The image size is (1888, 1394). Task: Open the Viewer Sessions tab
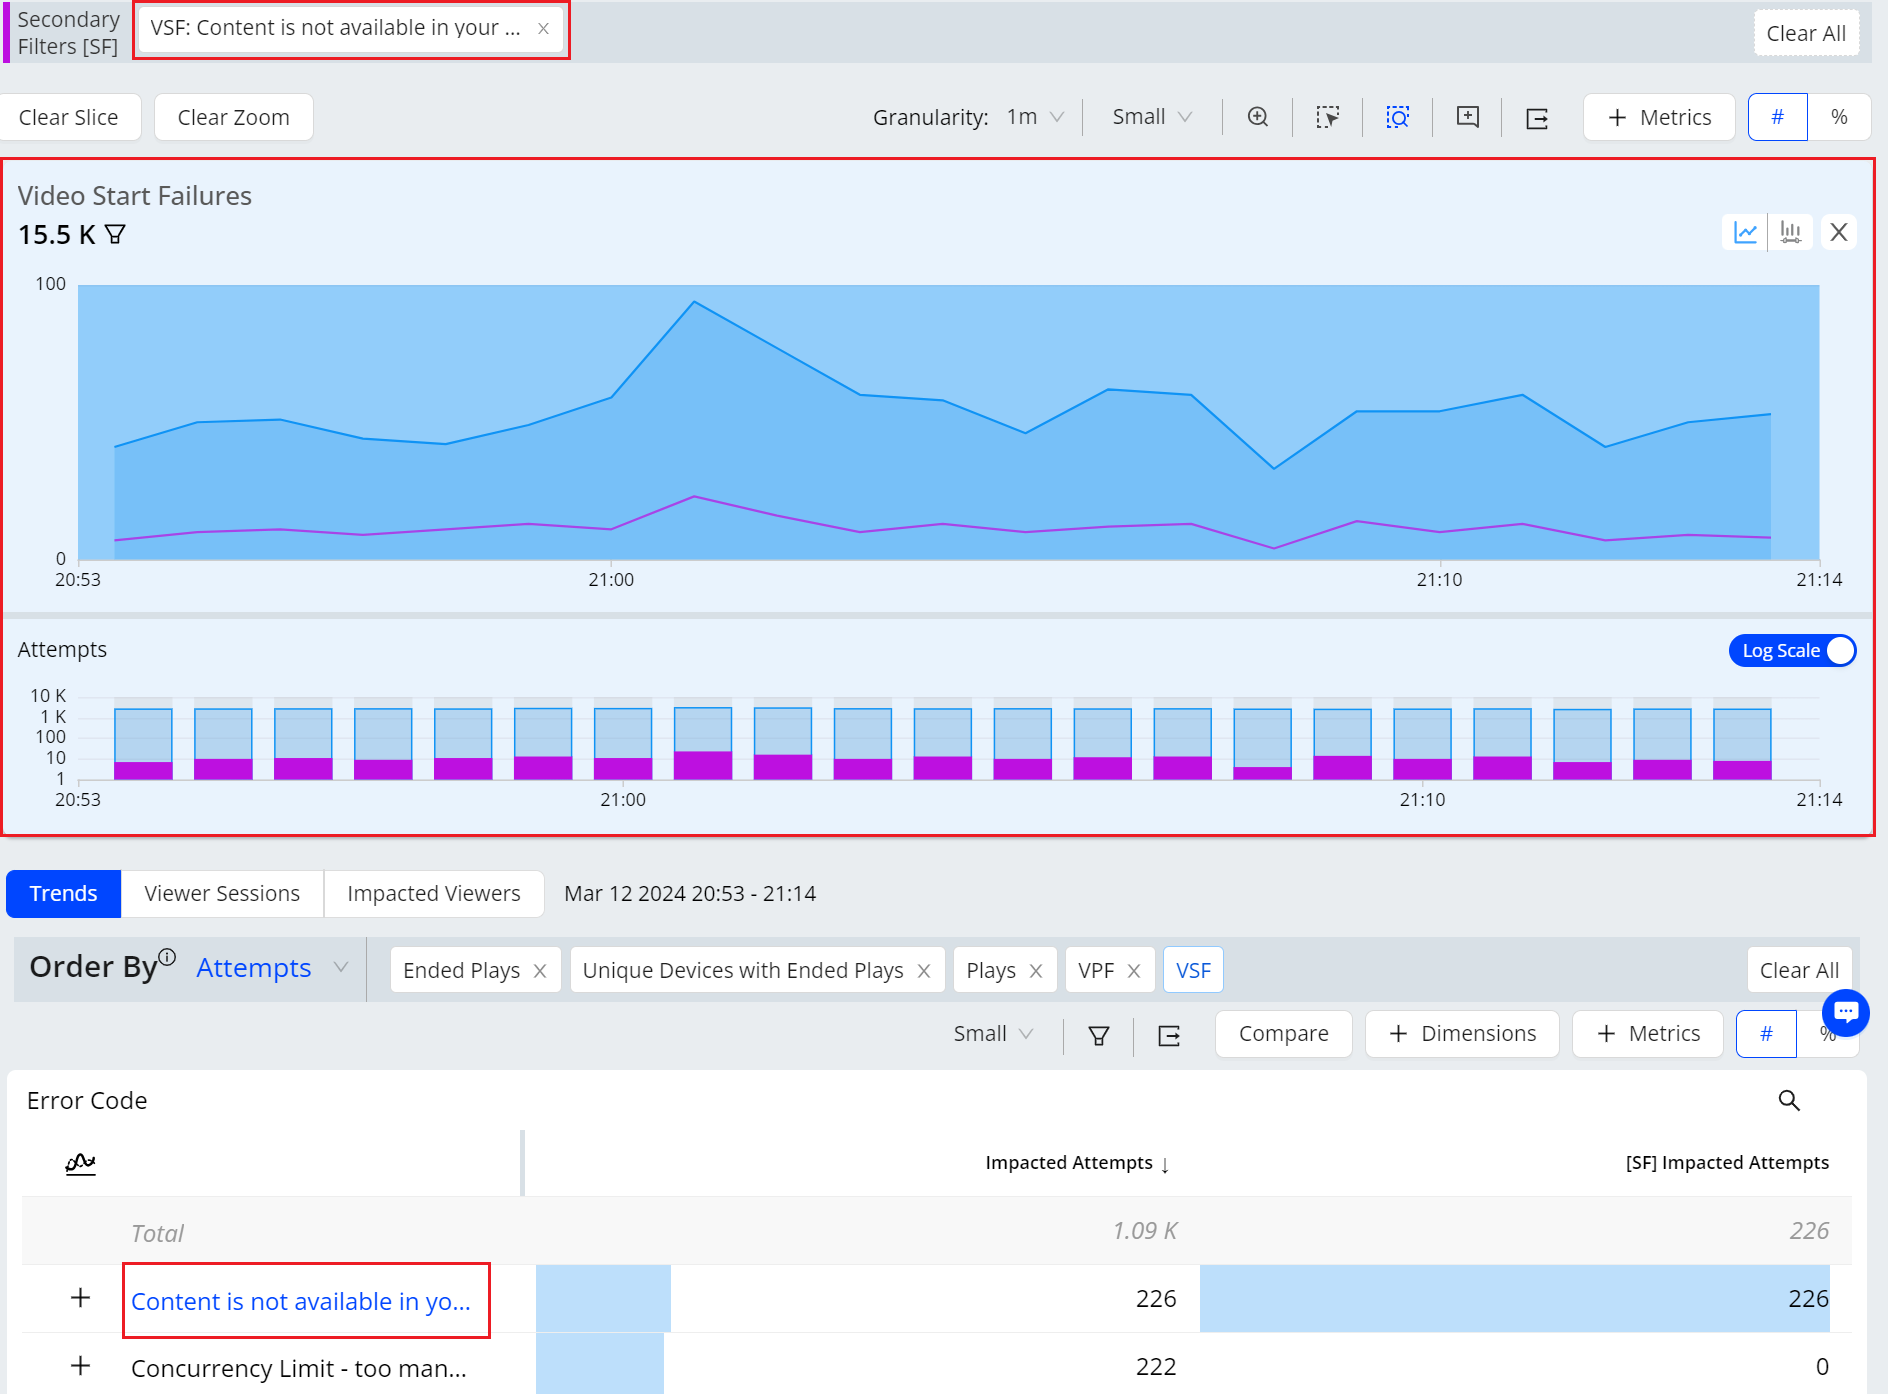pos(222,893)
